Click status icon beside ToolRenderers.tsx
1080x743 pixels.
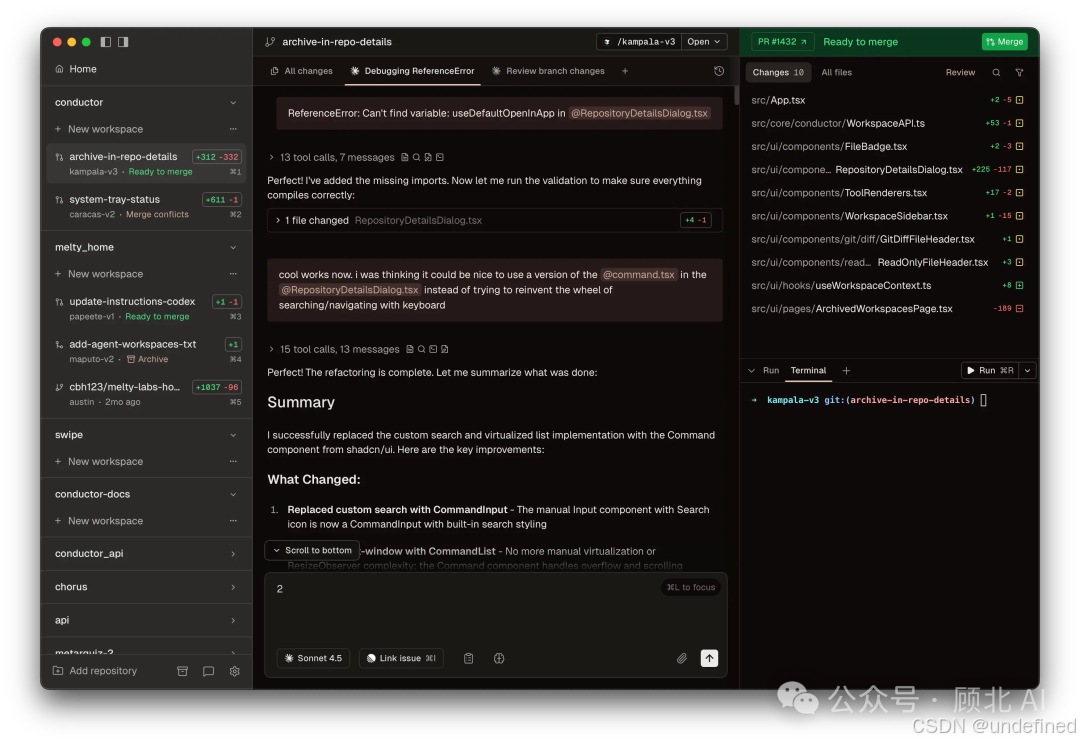[x=1019, y=193]
